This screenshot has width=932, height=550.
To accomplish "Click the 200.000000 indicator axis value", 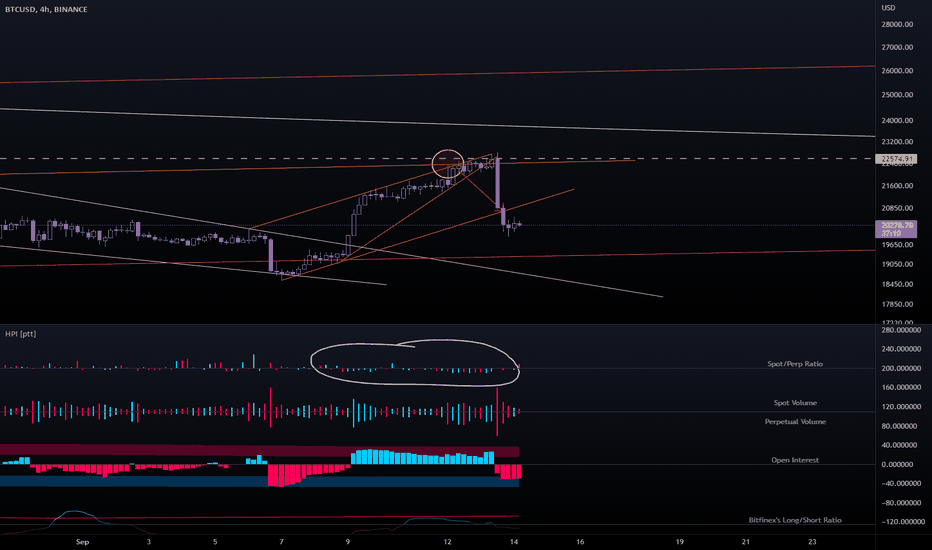I will tap(901, 369).
